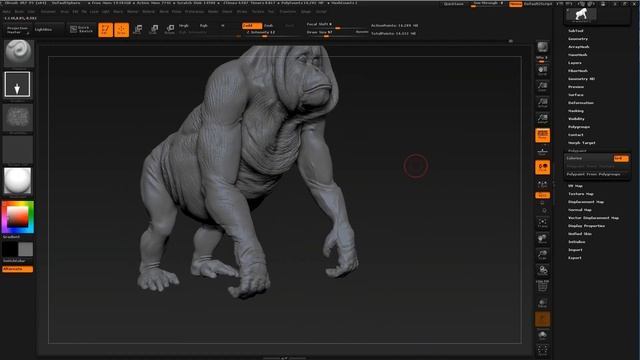Click the Frame icon on right shelf
Screen dimensions: 640x360
click(x=542, y=223)
